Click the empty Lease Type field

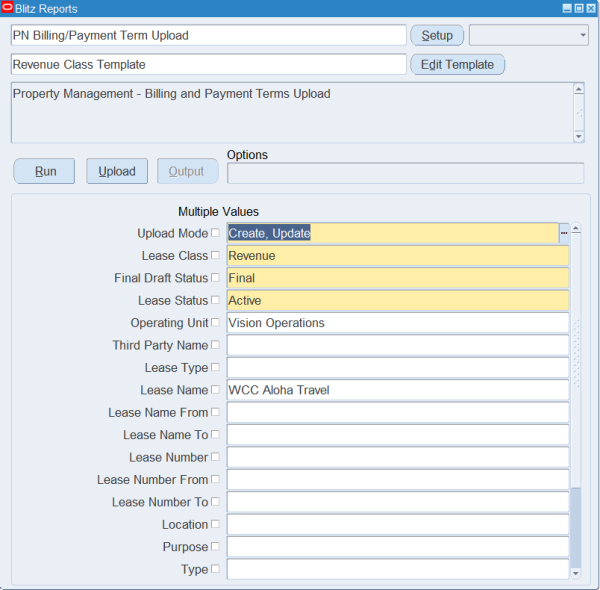click(398, 367)
